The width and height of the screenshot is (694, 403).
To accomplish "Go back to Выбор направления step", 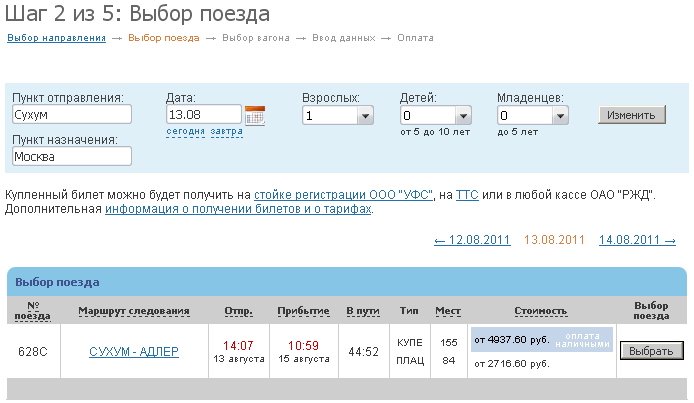I will (56, 38).
